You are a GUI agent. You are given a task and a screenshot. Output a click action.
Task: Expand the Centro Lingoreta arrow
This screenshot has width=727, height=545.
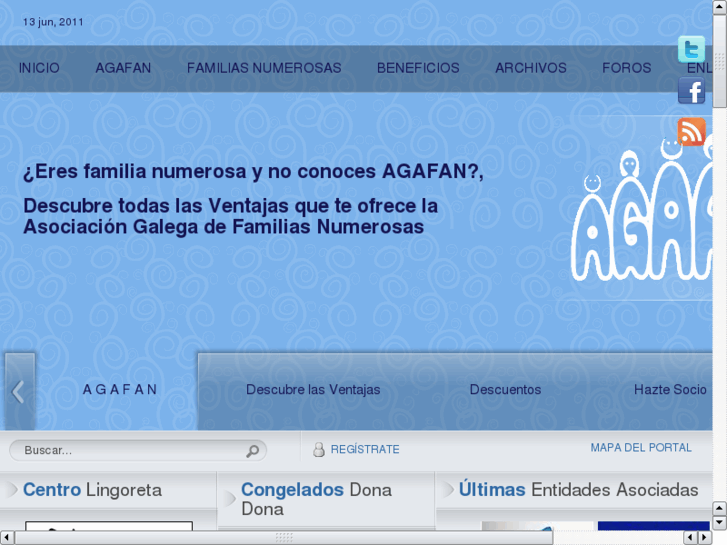12,489
